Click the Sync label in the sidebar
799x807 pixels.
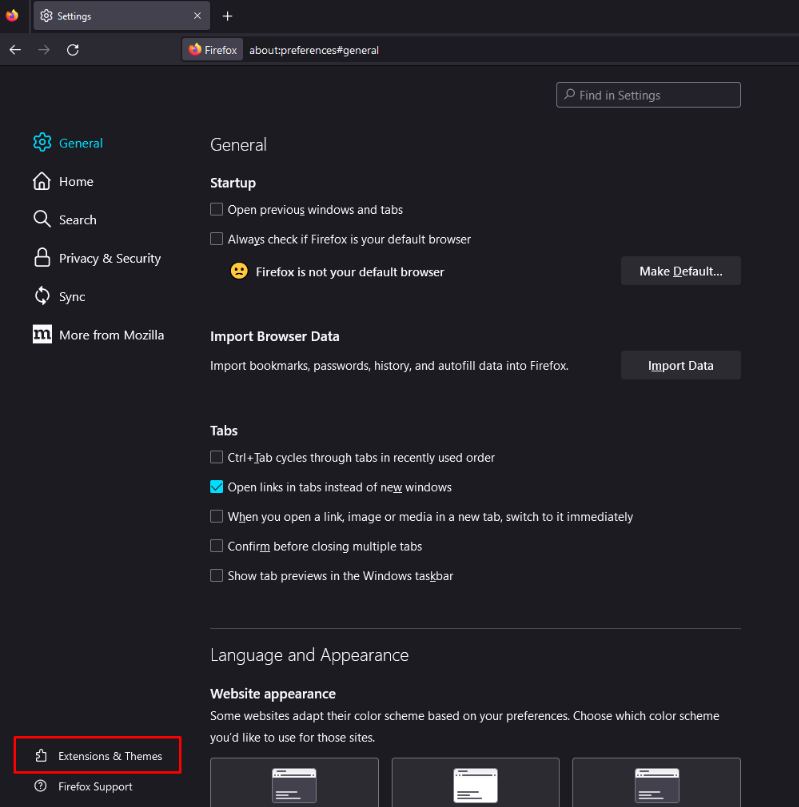click(72, 297)
